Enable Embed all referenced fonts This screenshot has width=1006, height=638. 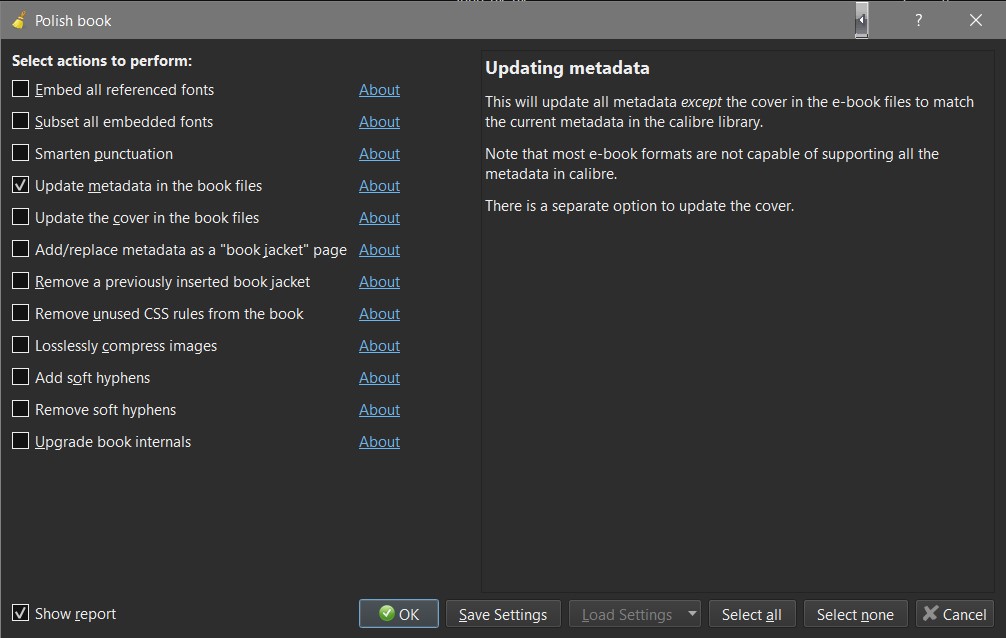(x=21, y=89)
